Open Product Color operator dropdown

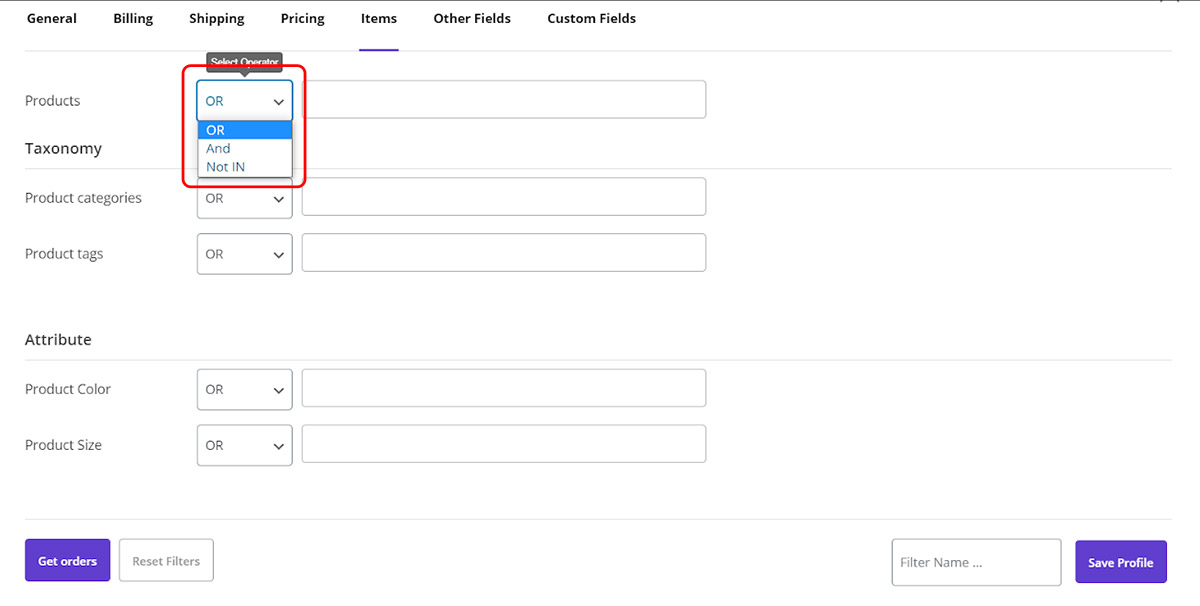245,389
